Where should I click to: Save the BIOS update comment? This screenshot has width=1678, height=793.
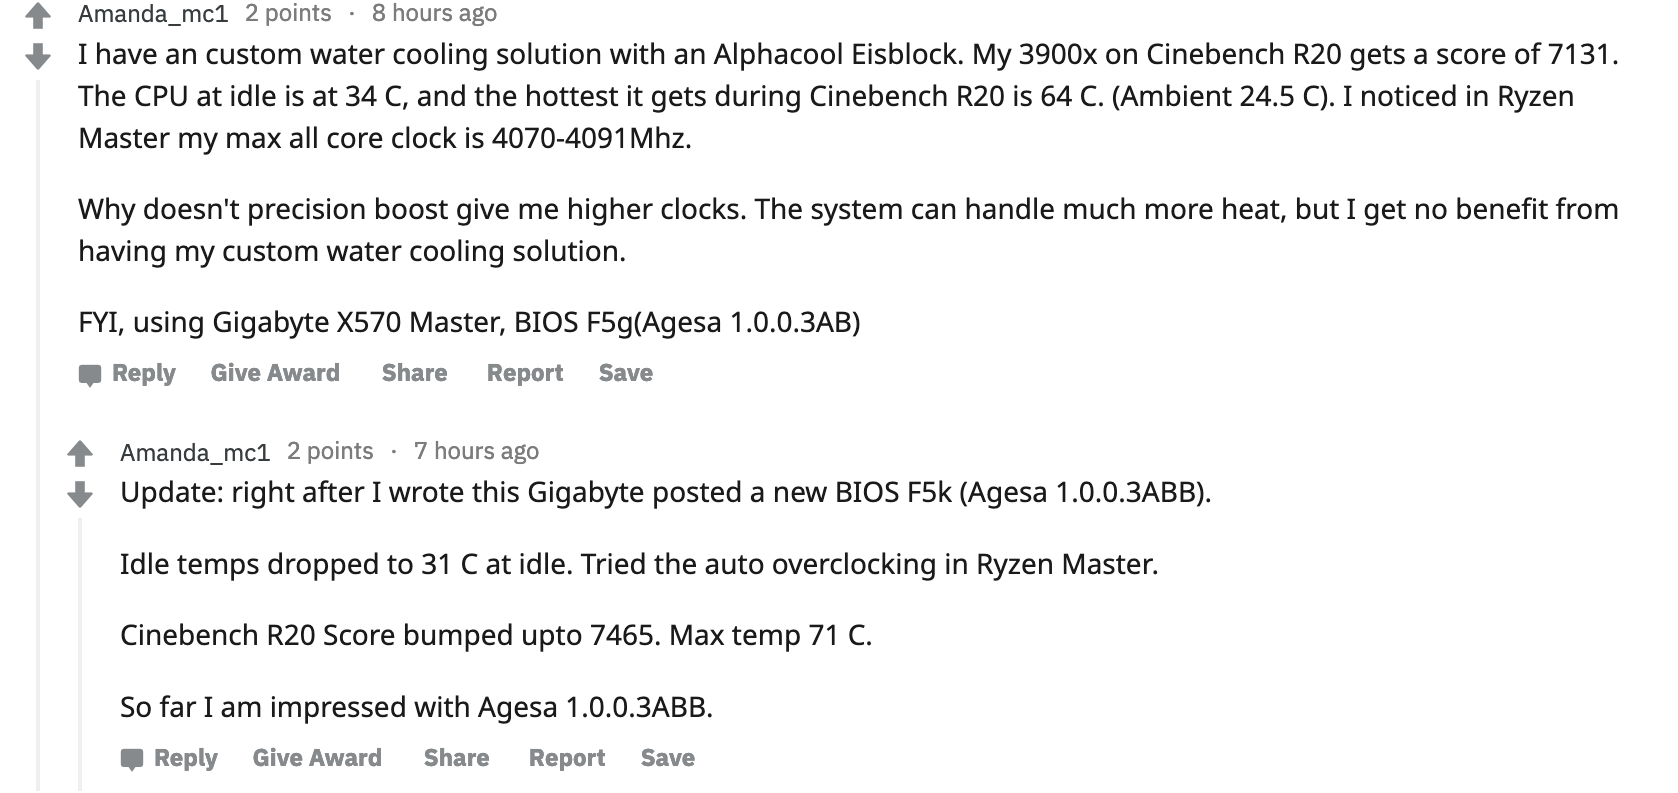[668, 759]
